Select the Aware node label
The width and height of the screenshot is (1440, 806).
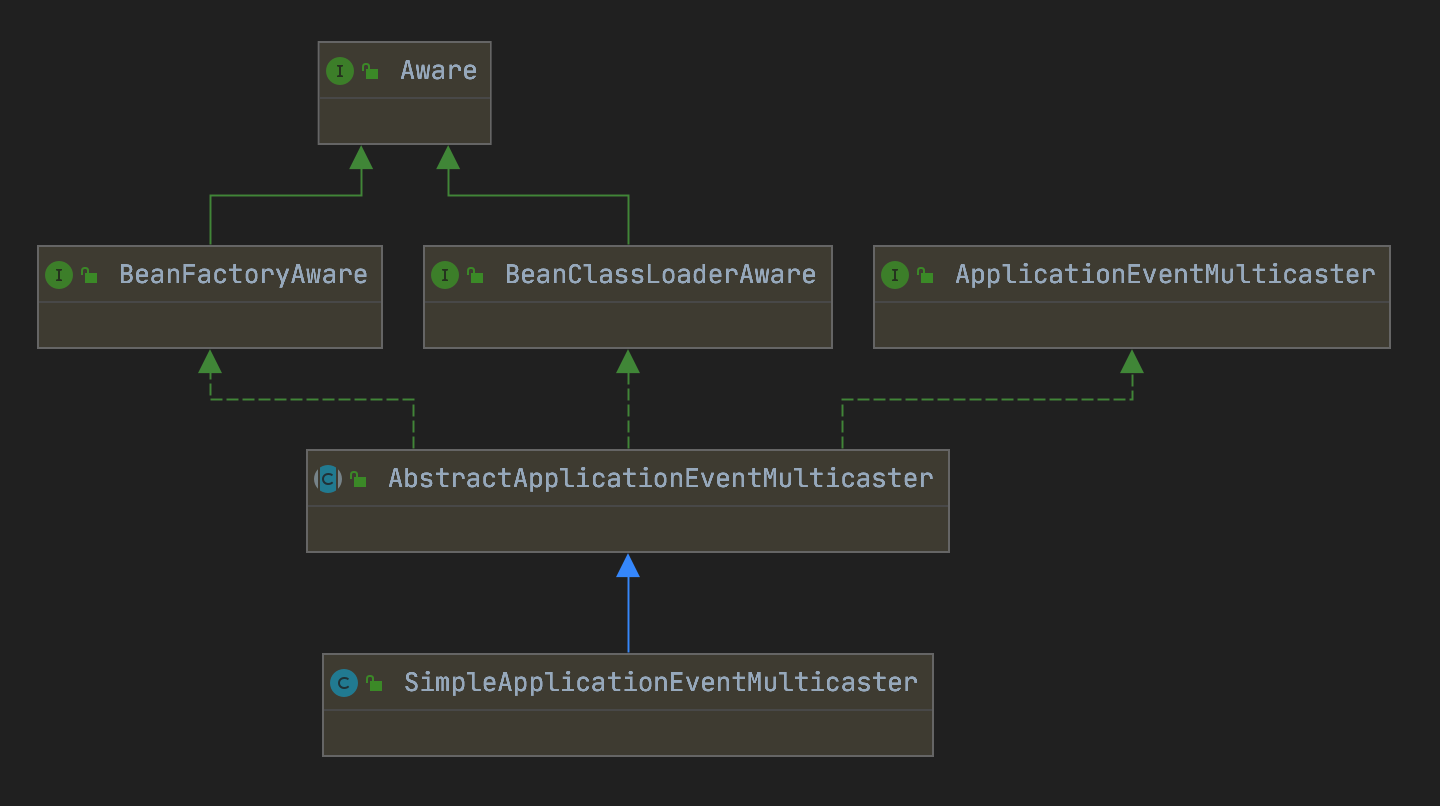(x=438, y=71)
